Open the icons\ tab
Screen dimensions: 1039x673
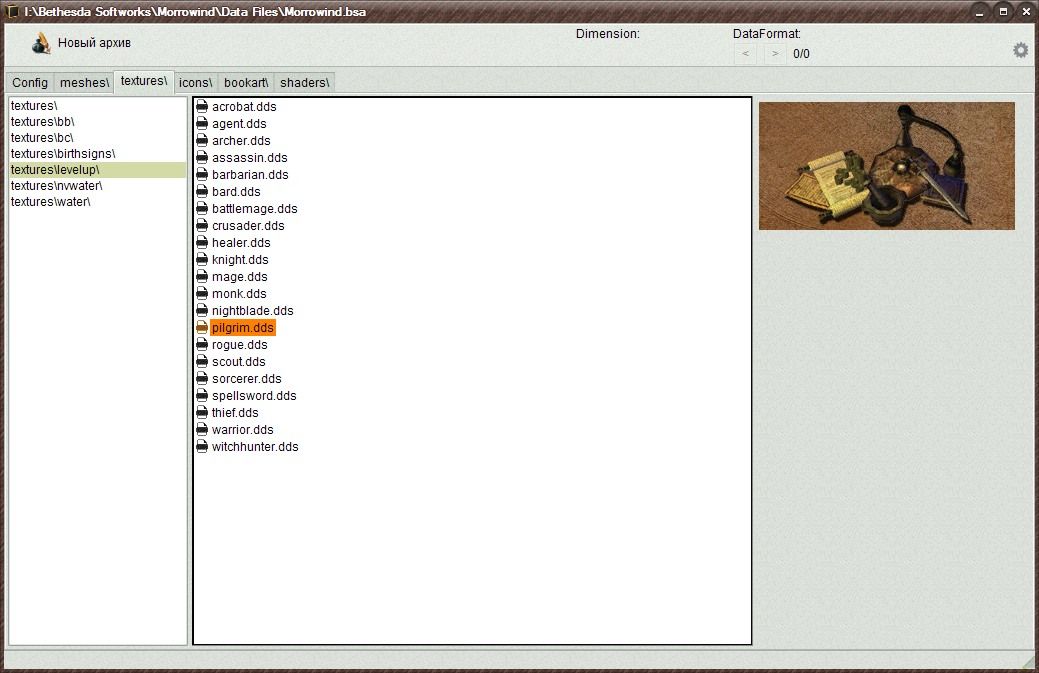195,82
